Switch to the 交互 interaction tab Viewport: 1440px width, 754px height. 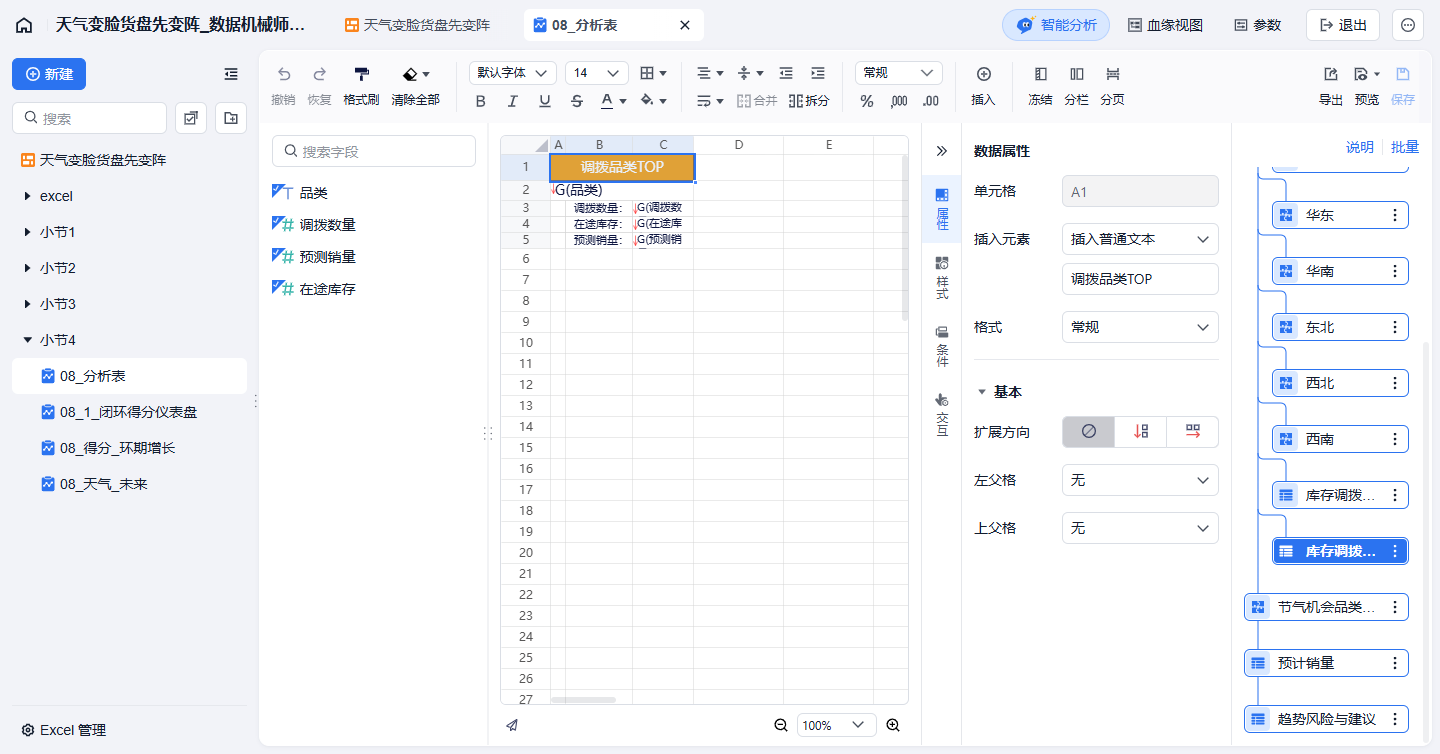click(941, 415)
